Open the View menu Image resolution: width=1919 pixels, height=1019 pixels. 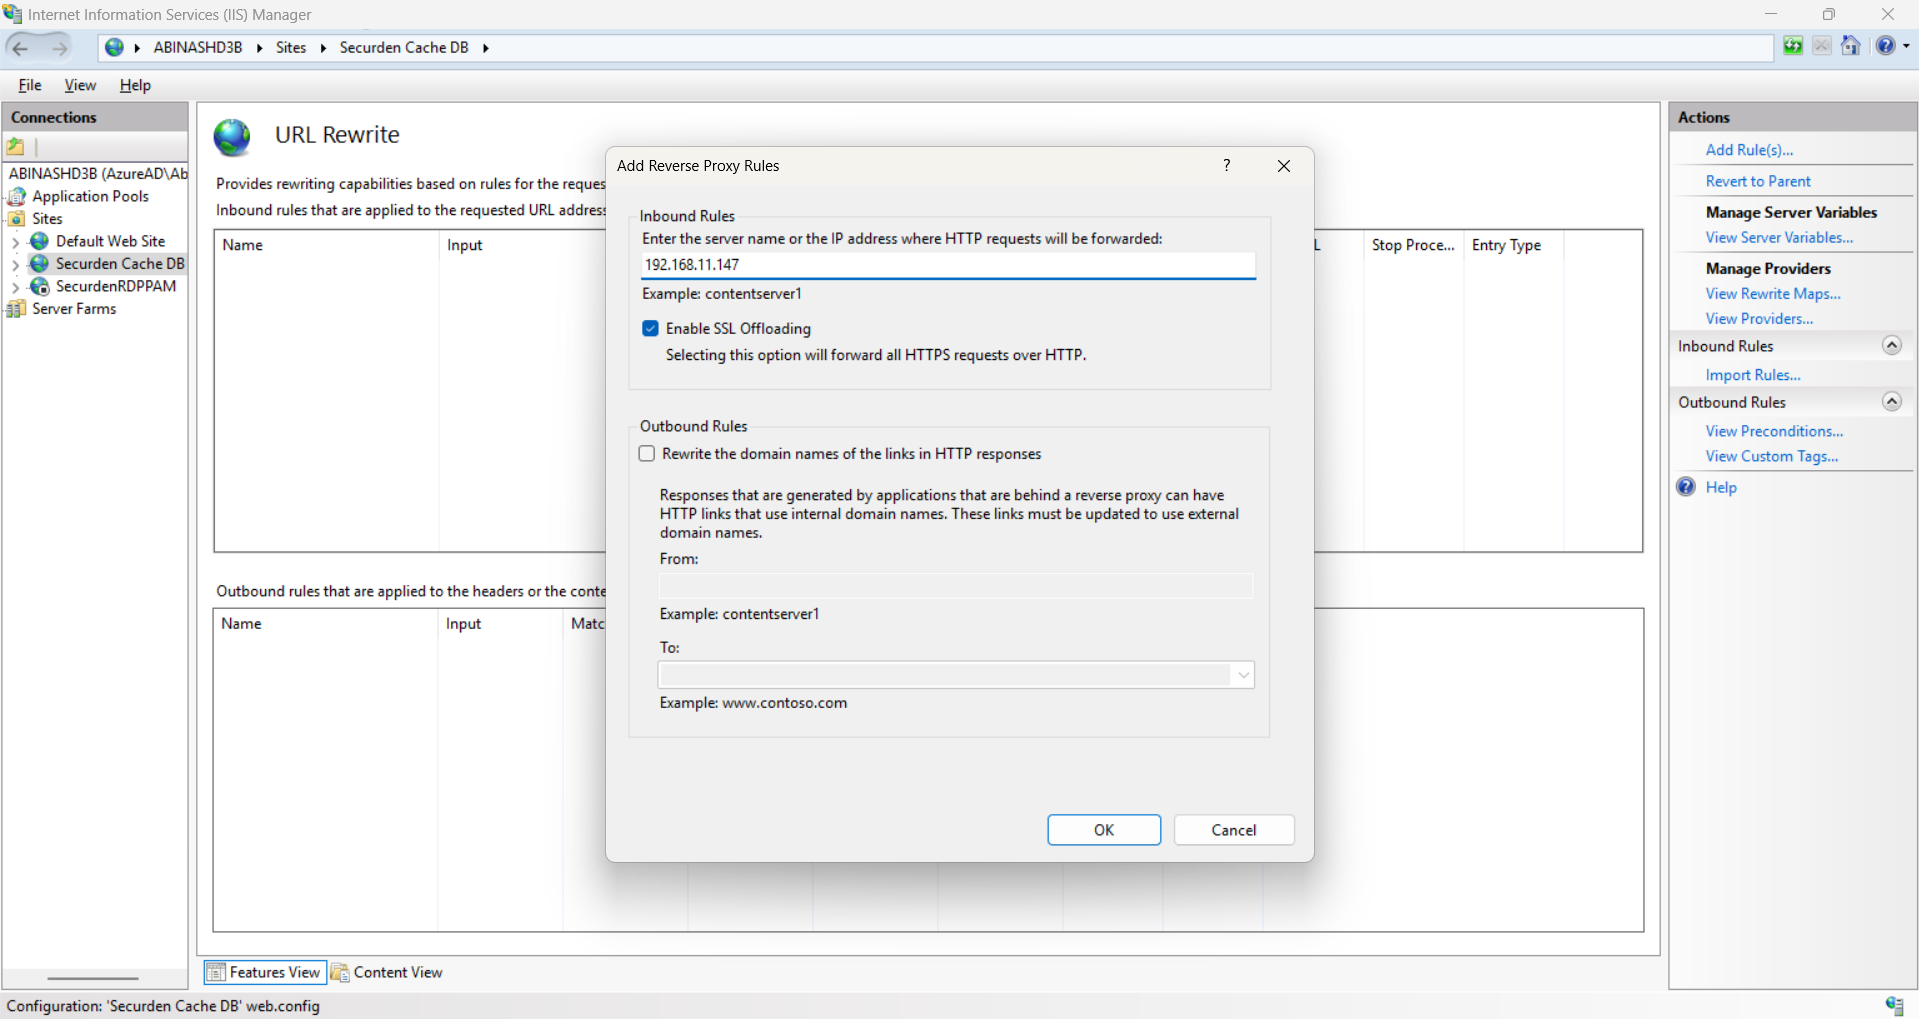[x=80, y=85]
